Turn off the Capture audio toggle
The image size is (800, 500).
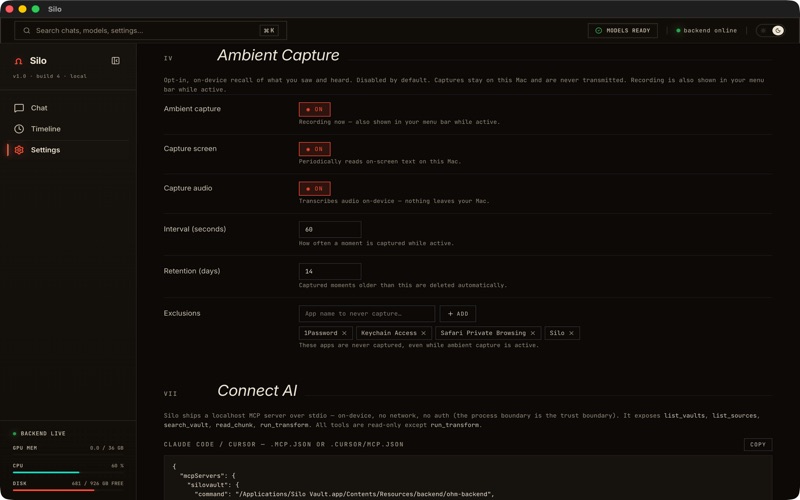(314, 189)
